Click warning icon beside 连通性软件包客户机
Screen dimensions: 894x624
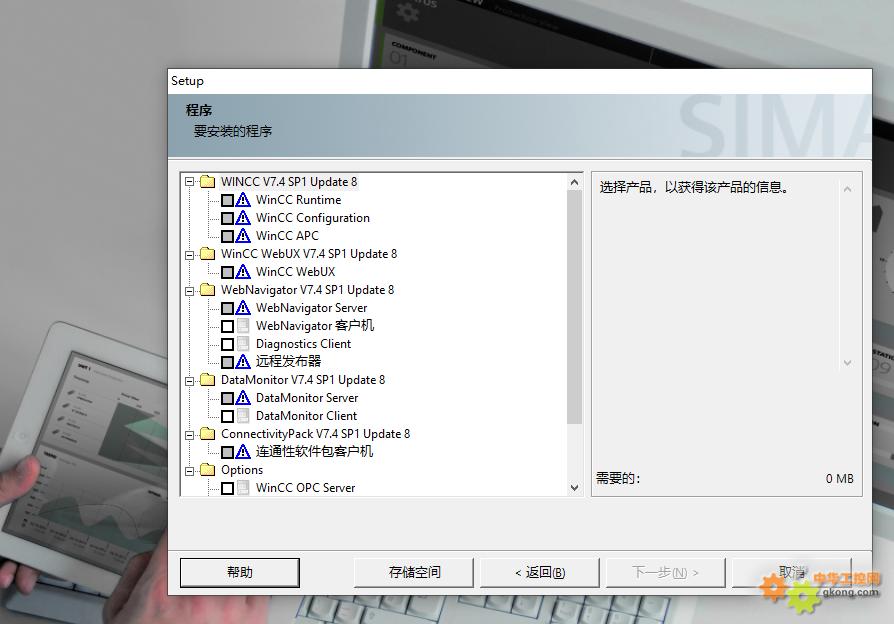243,452
